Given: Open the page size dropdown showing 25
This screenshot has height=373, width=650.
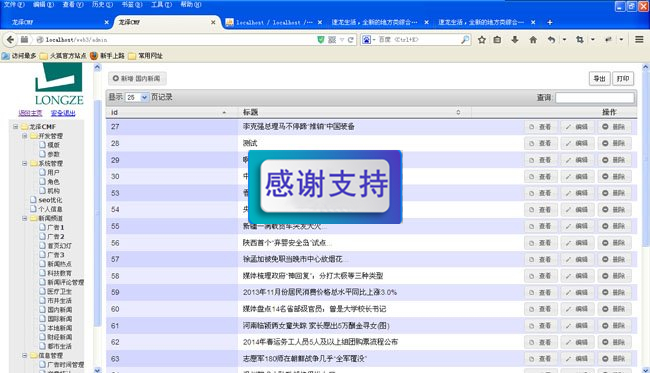Looking at the screenshot, I should click(x=137, y=97).
